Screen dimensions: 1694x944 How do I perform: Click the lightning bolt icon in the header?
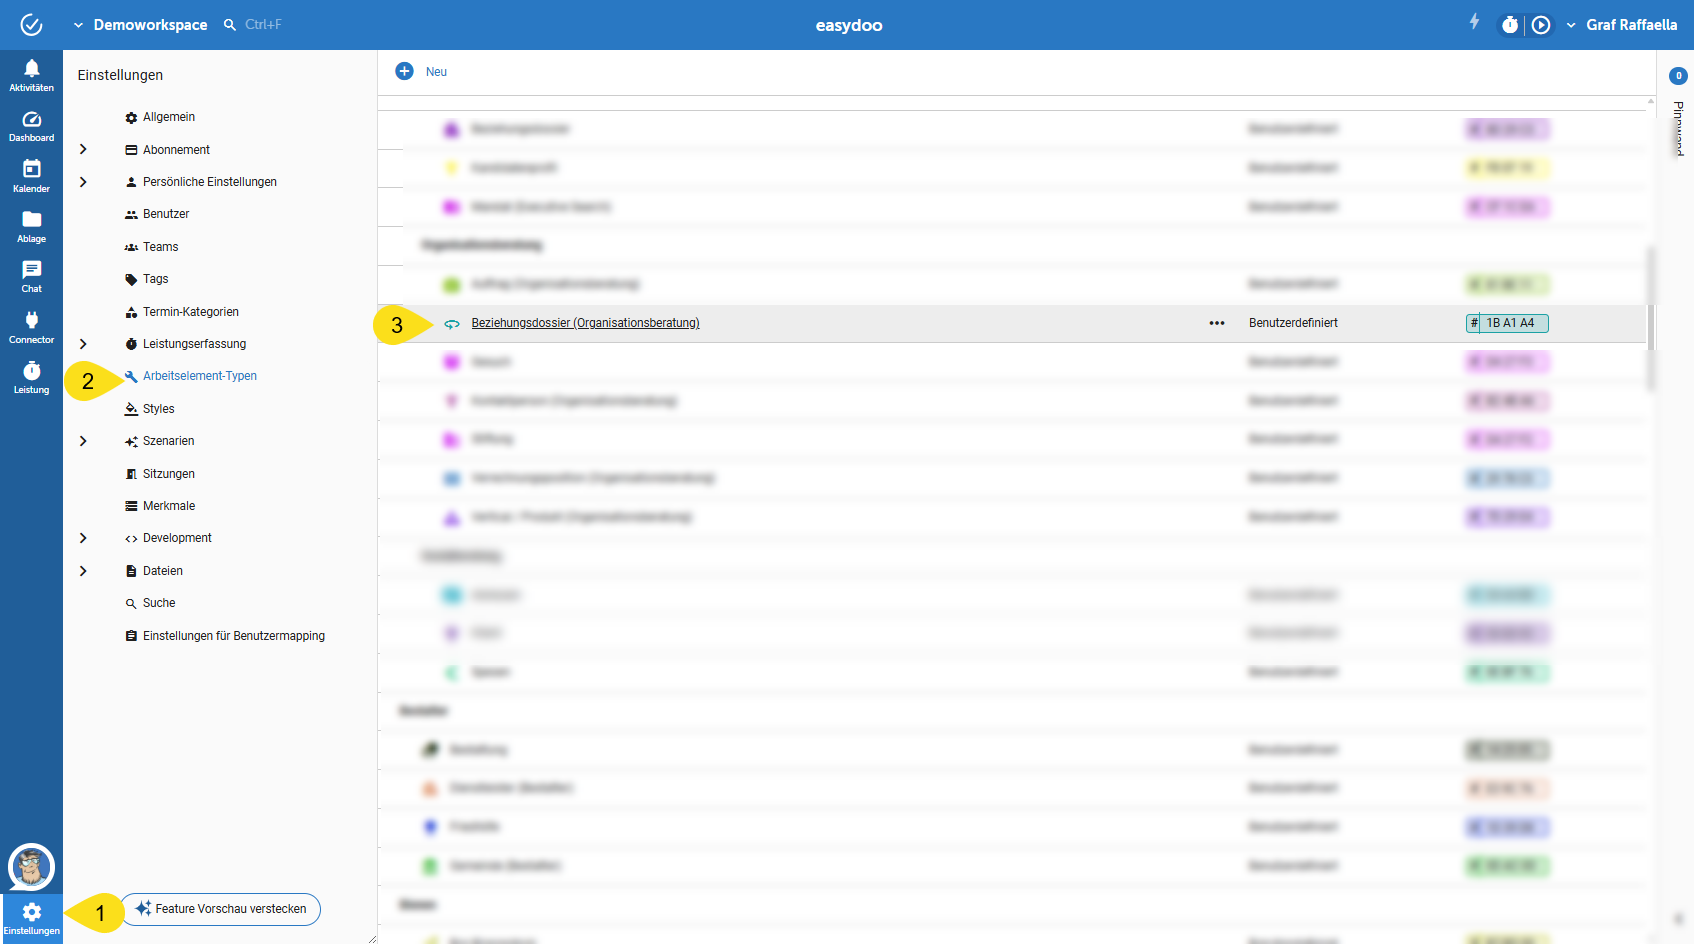1474,22
